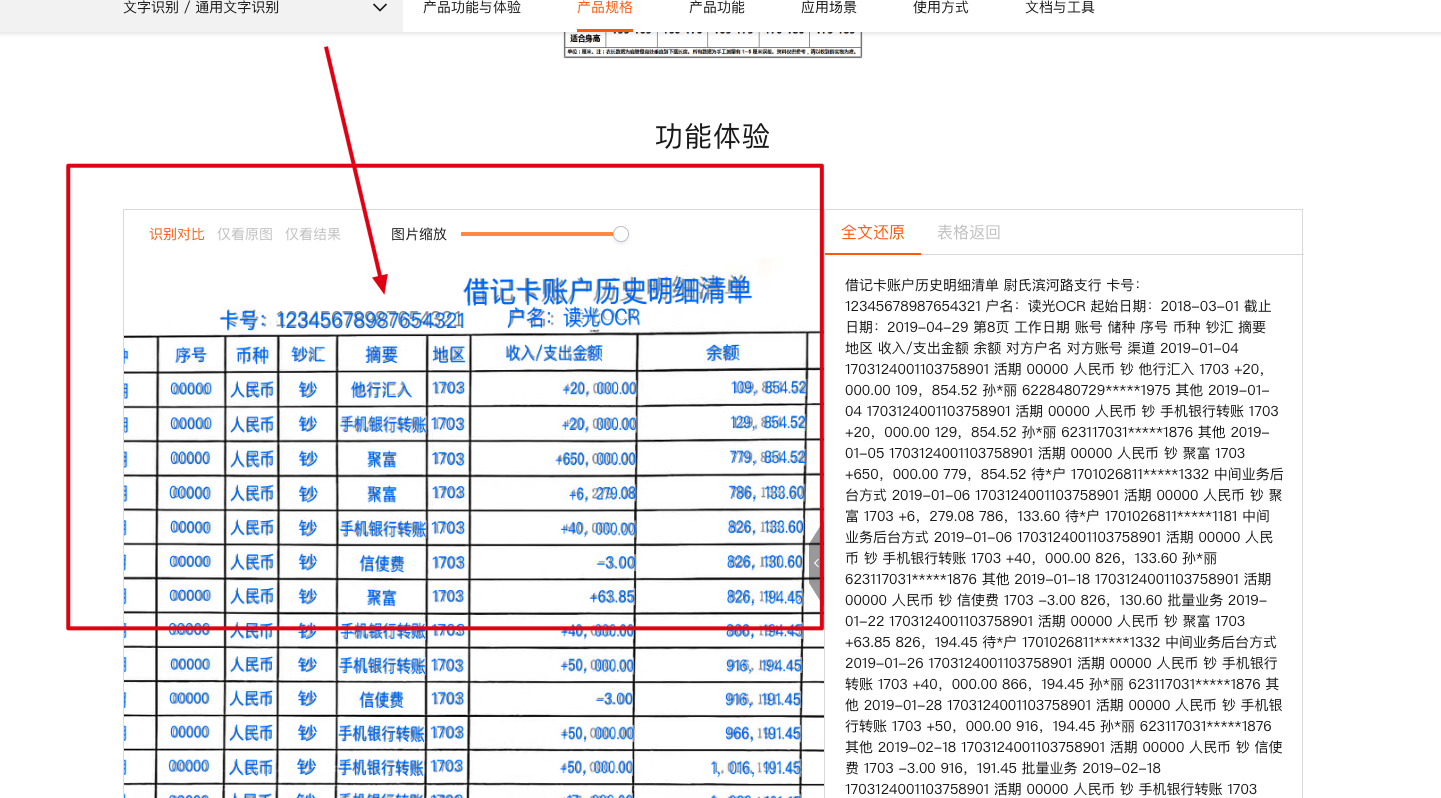Click the 借记卡账户历史明细清单 title in image

pos(608,291)
